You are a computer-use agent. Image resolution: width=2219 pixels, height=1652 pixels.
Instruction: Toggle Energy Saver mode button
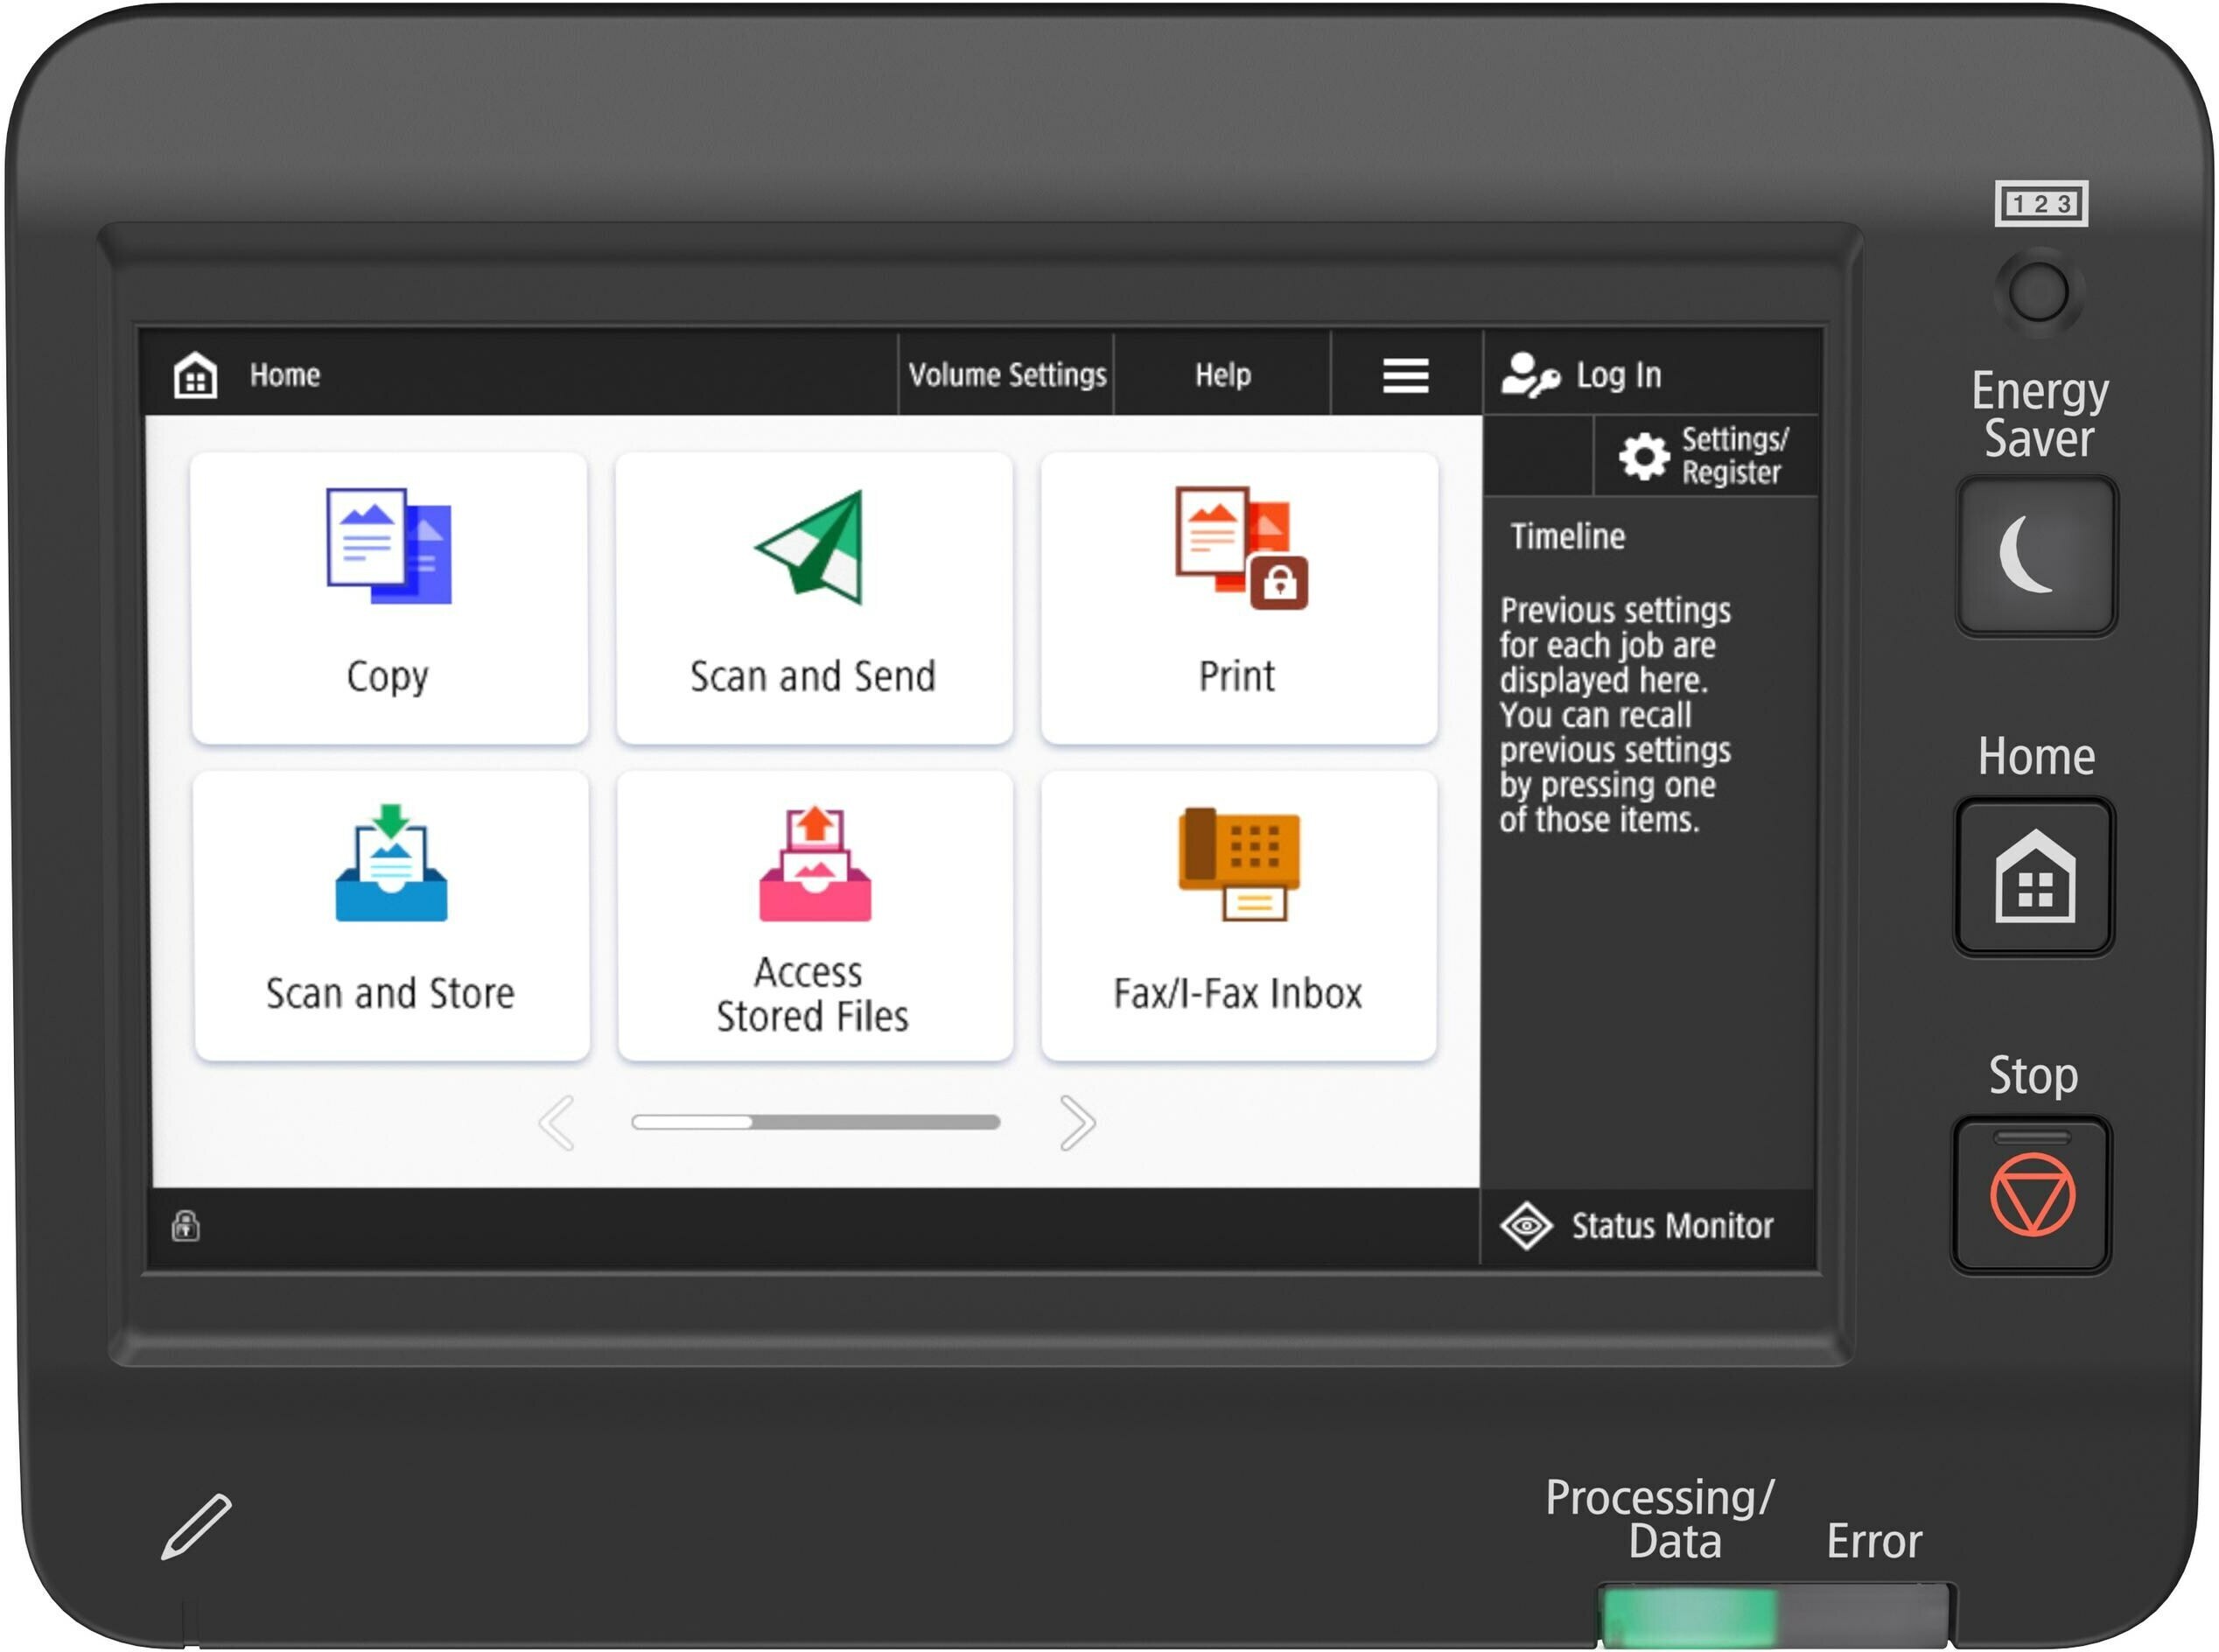2035,556
